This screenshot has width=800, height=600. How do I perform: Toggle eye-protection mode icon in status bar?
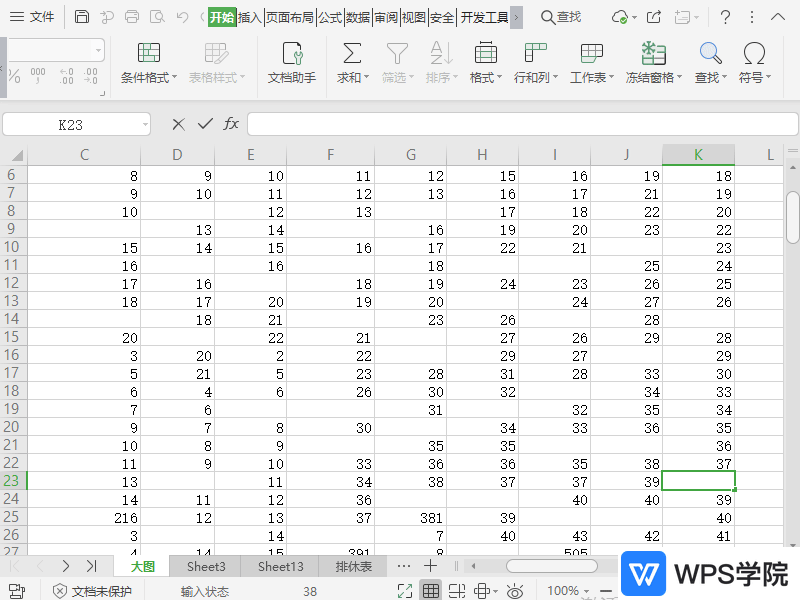click(x=514, y=591)
